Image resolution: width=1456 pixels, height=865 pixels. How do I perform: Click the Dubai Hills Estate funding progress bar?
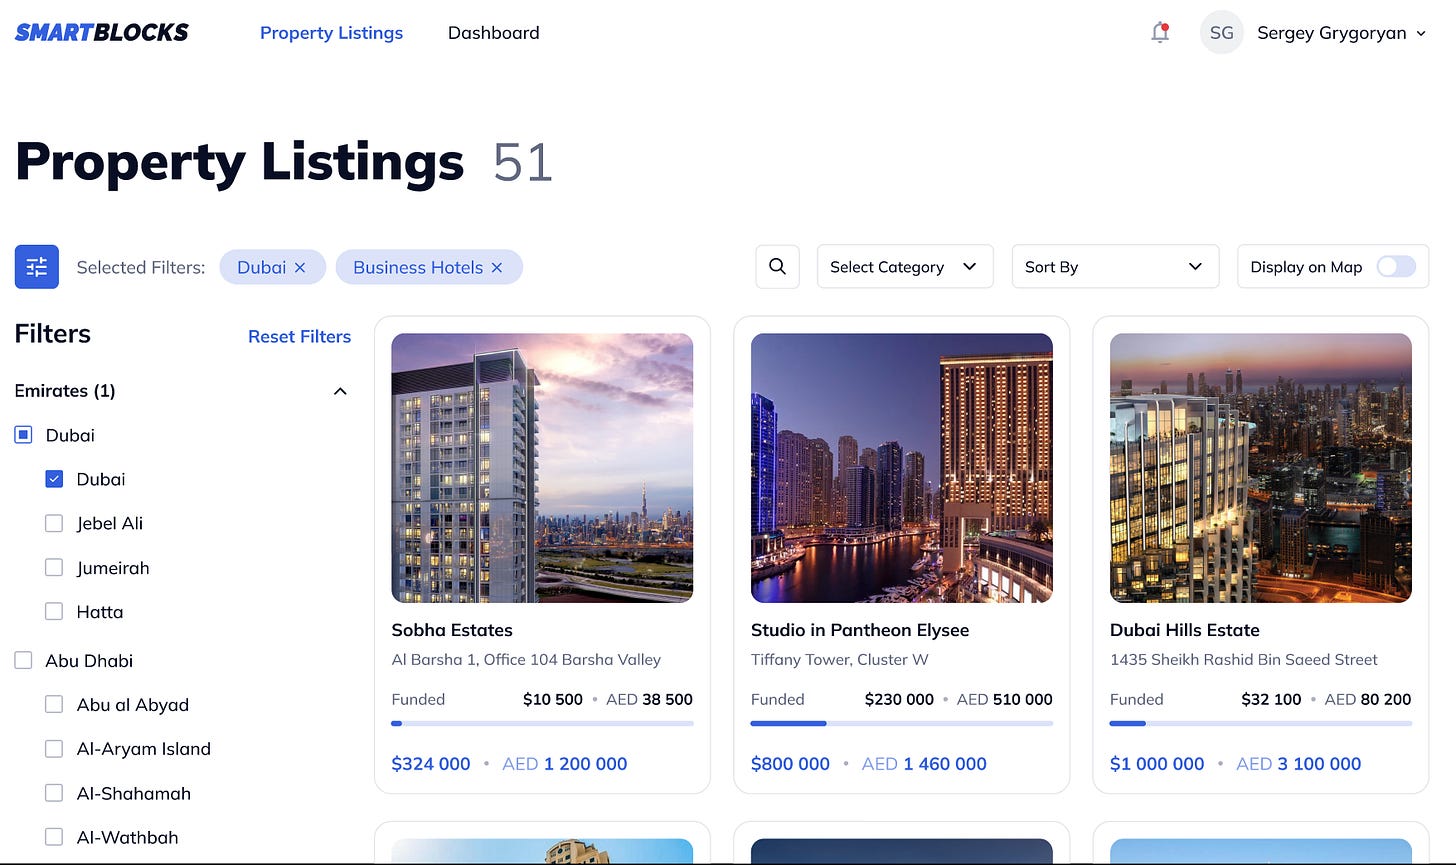point(1260,723)
